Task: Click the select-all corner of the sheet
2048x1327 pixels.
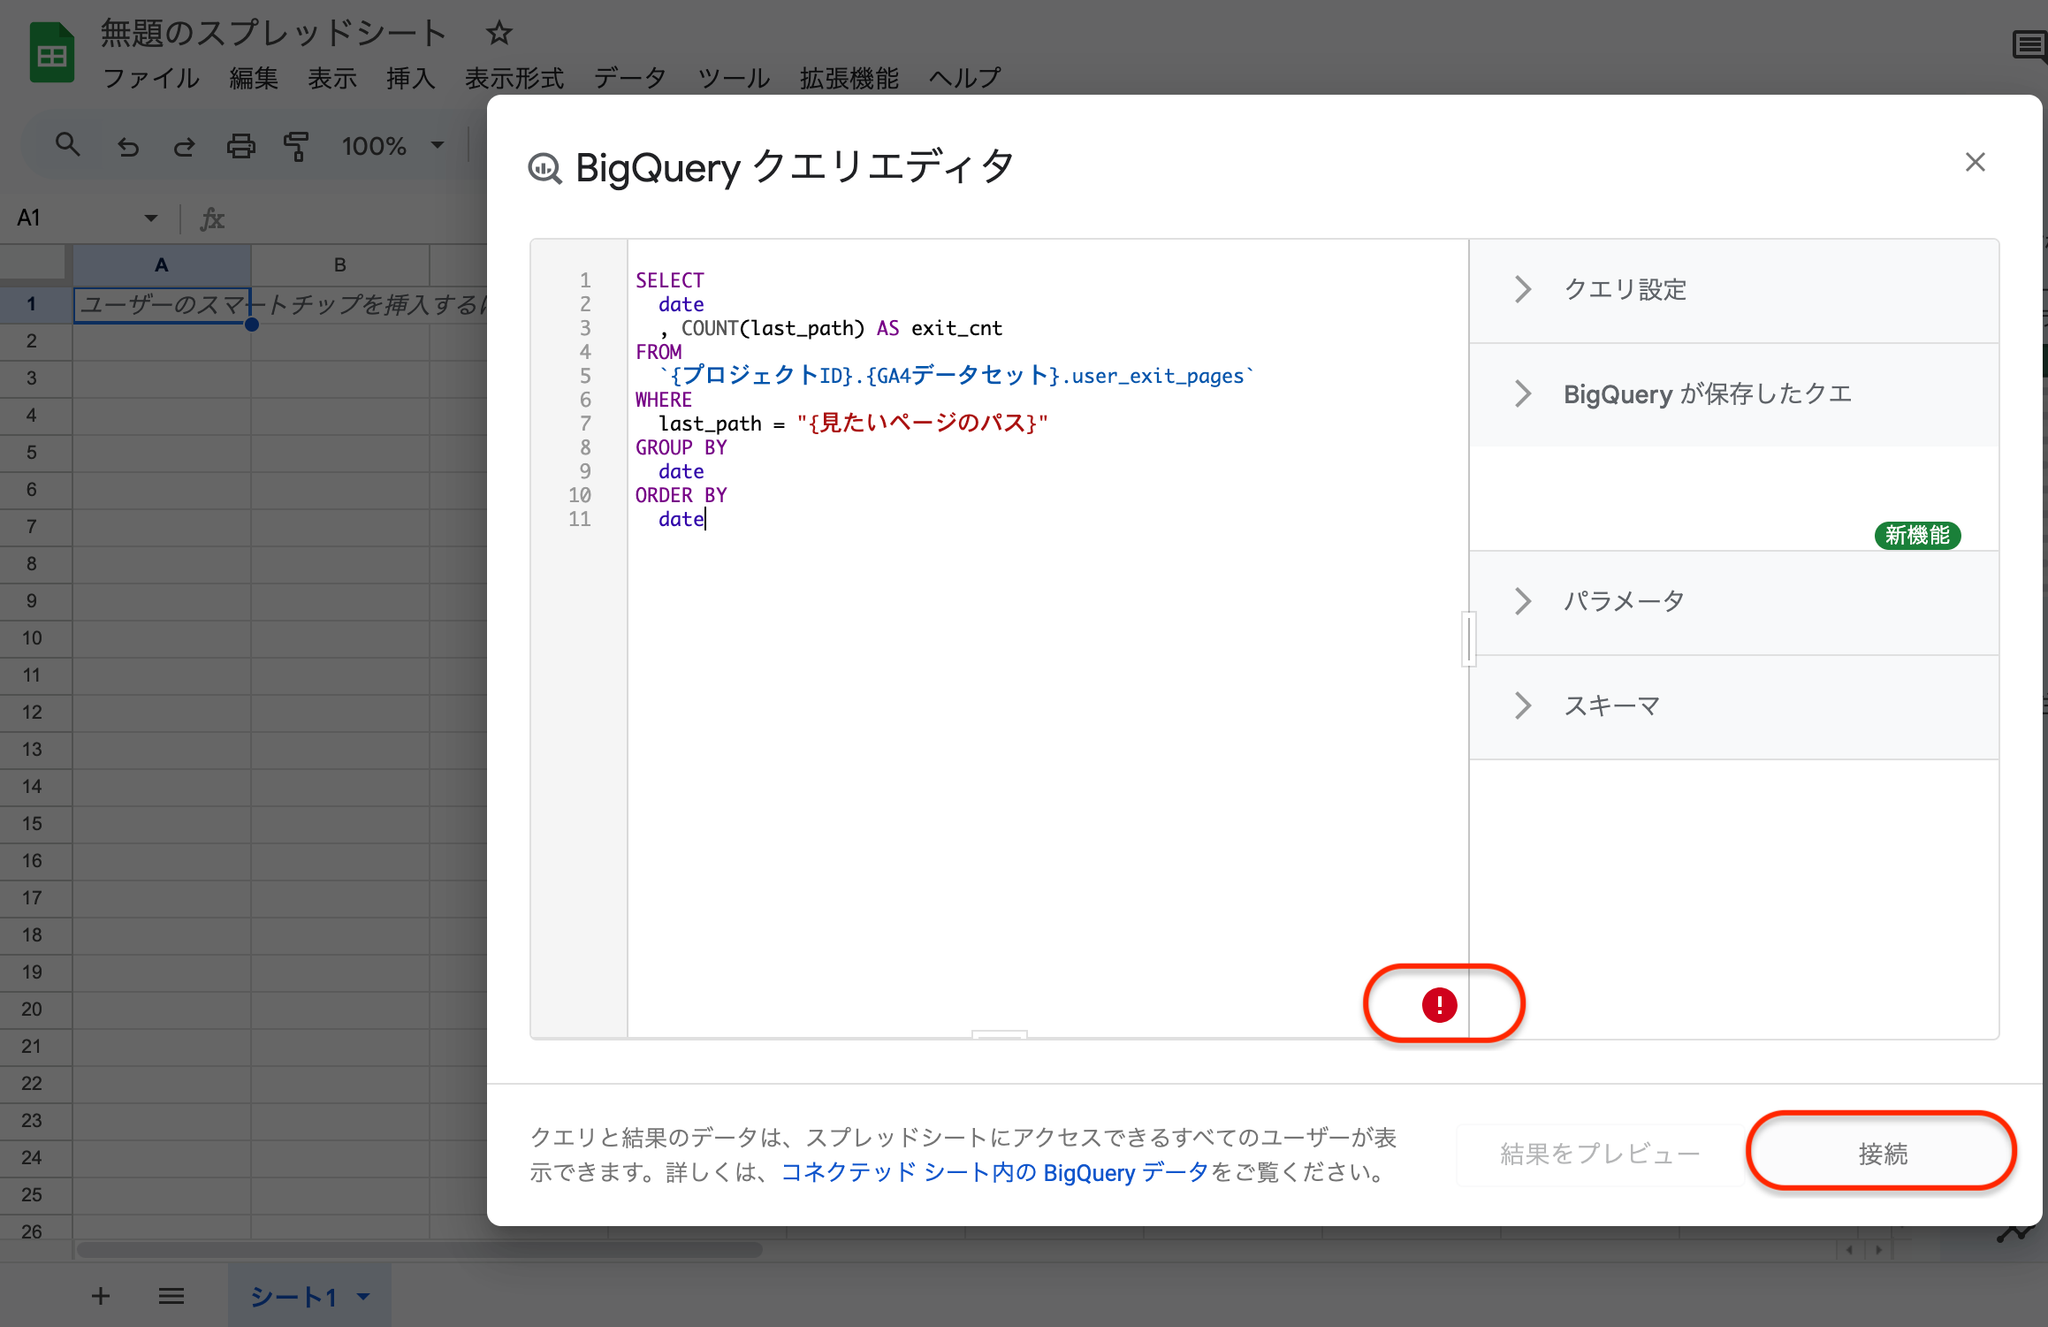Action: coord(35,264)
